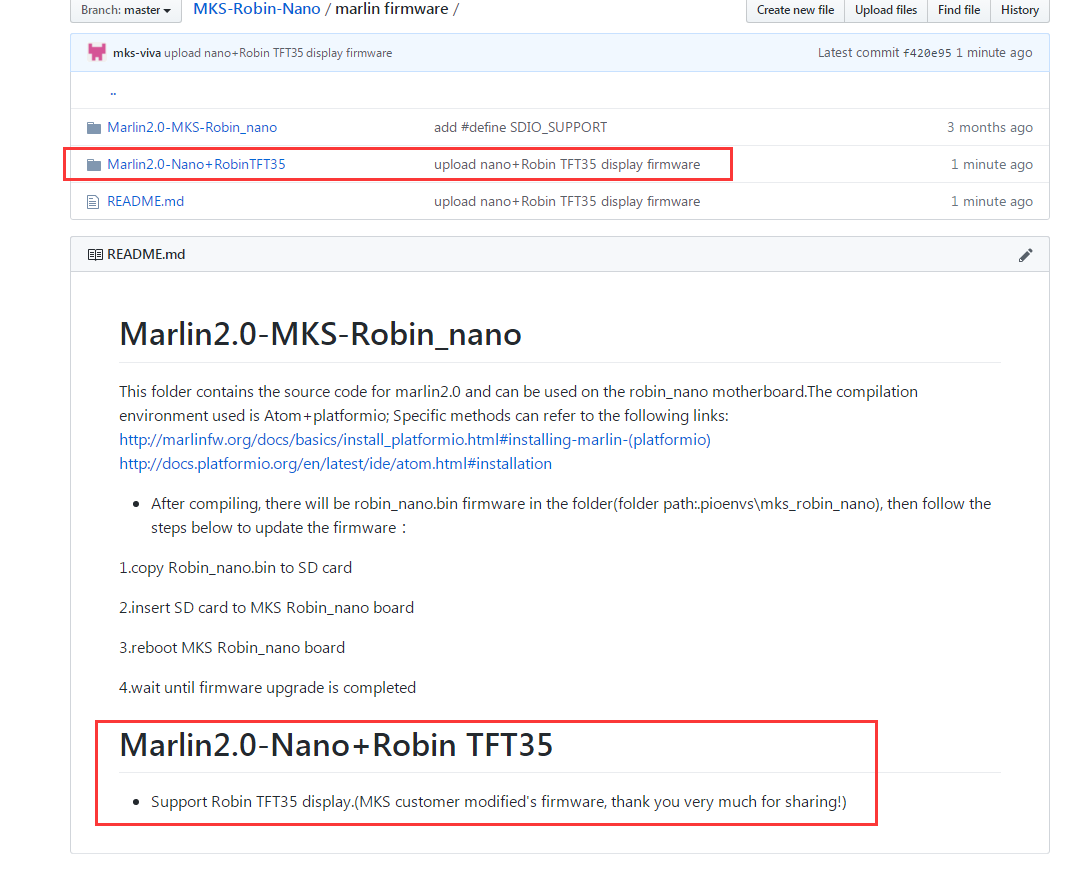1076x880 pixels.
Task: Click the mks-viva username link
Action: (x=135, y=52)
